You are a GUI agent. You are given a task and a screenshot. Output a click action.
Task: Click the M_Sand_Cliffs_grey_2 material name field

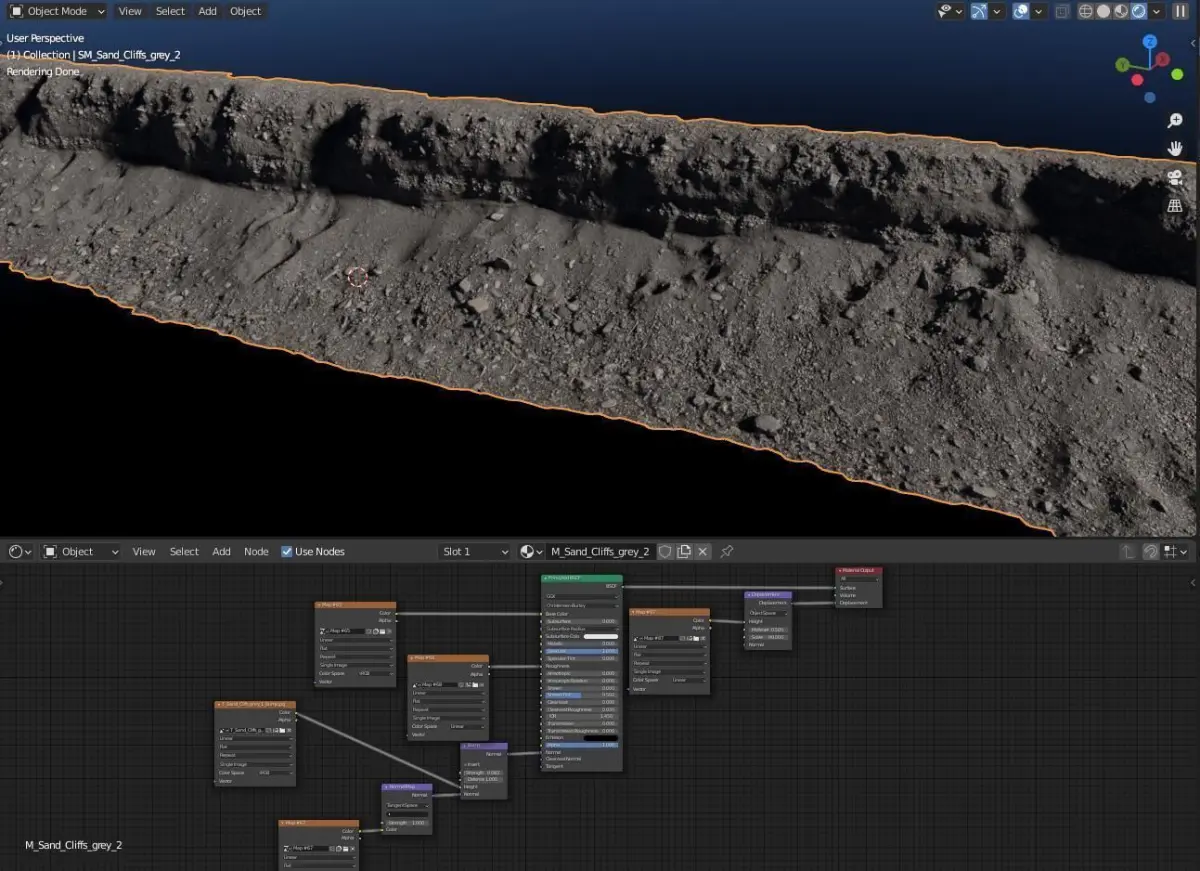600,552
